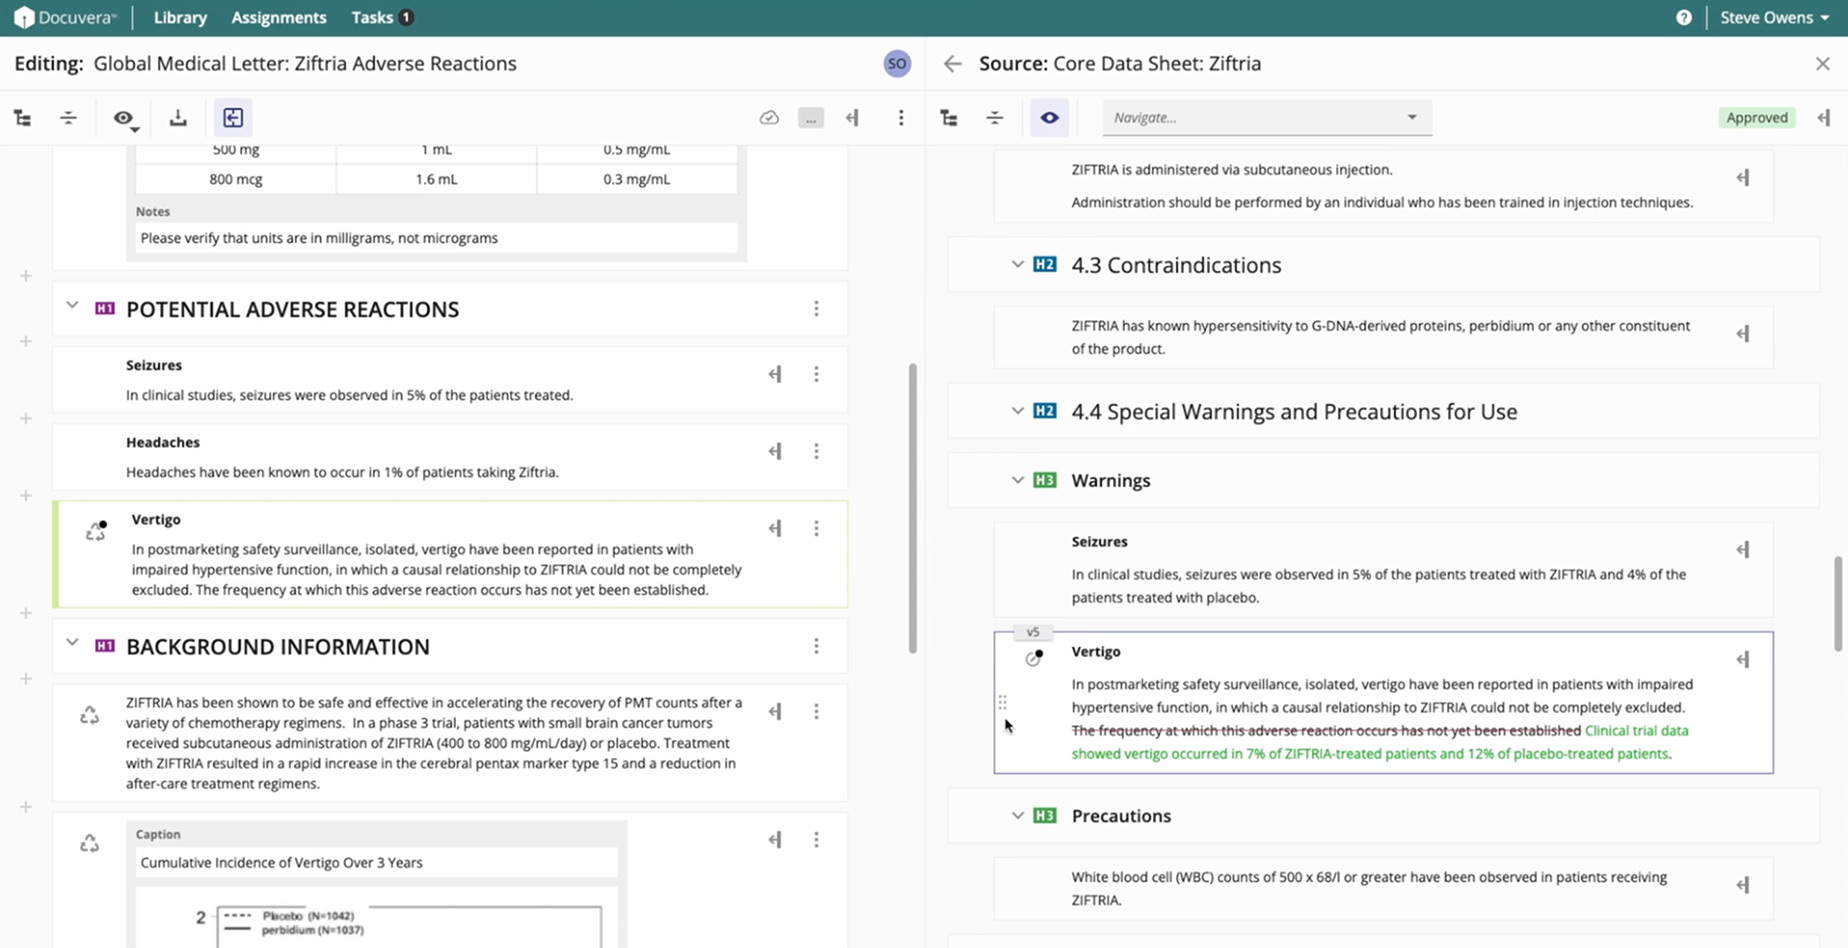Open the Assignments menu

(279, 18)
